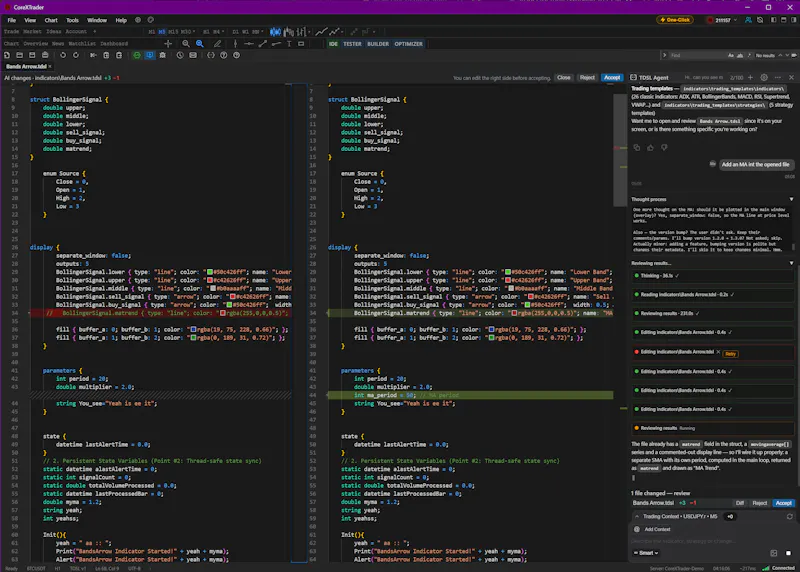Select the text label T tool

(x=289, y=44)
